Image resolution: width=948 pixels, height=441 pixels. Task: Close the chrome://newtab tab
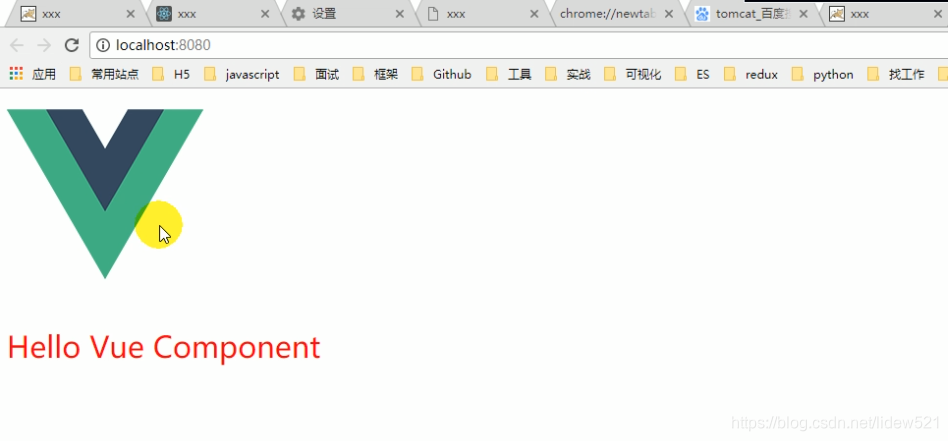tap(669, 14)
